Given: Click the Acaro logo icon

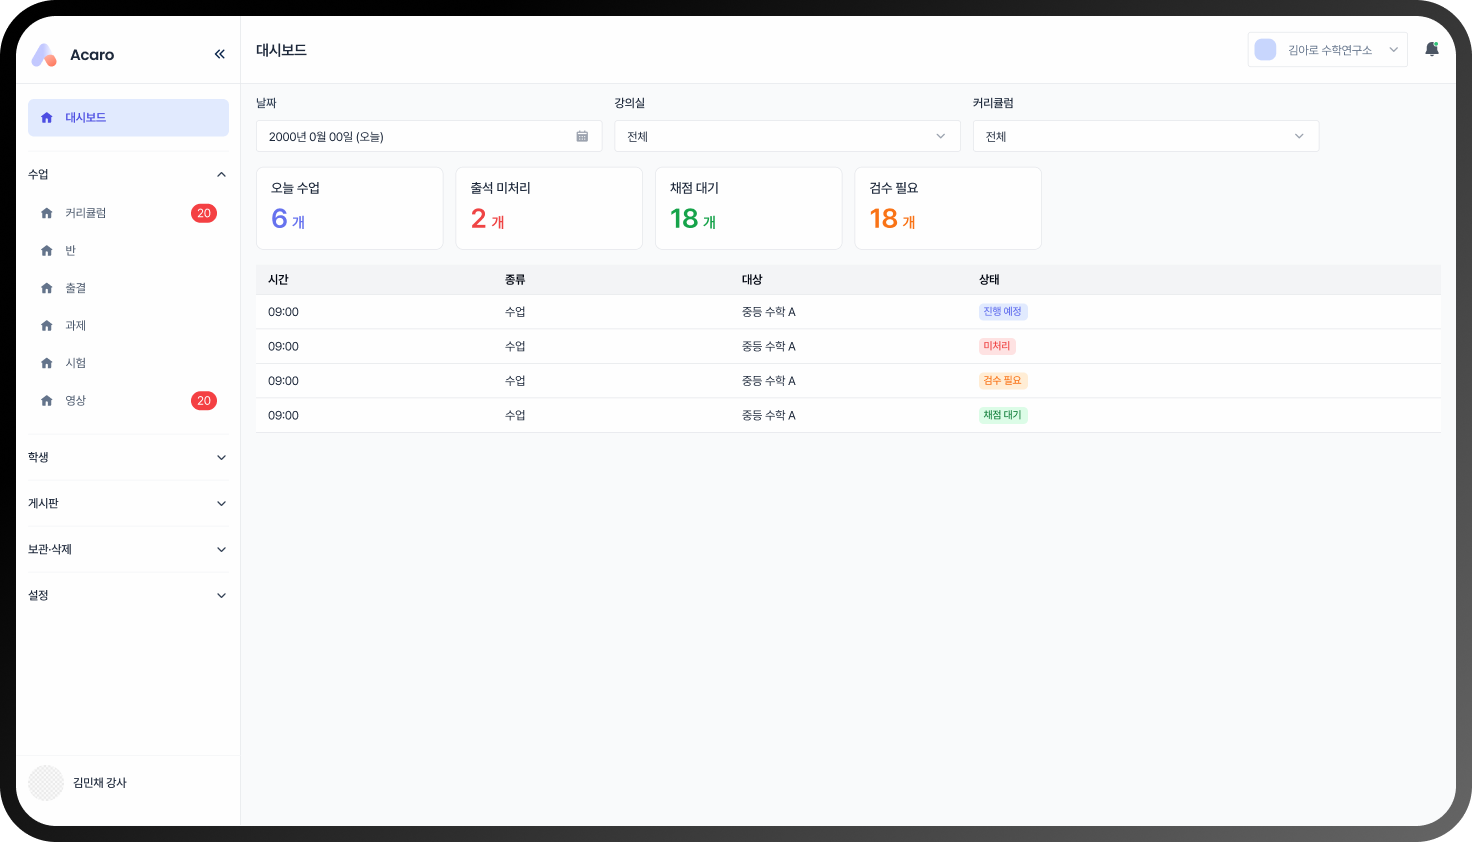Looking at the screenshot, I should [x=44, y=55].
